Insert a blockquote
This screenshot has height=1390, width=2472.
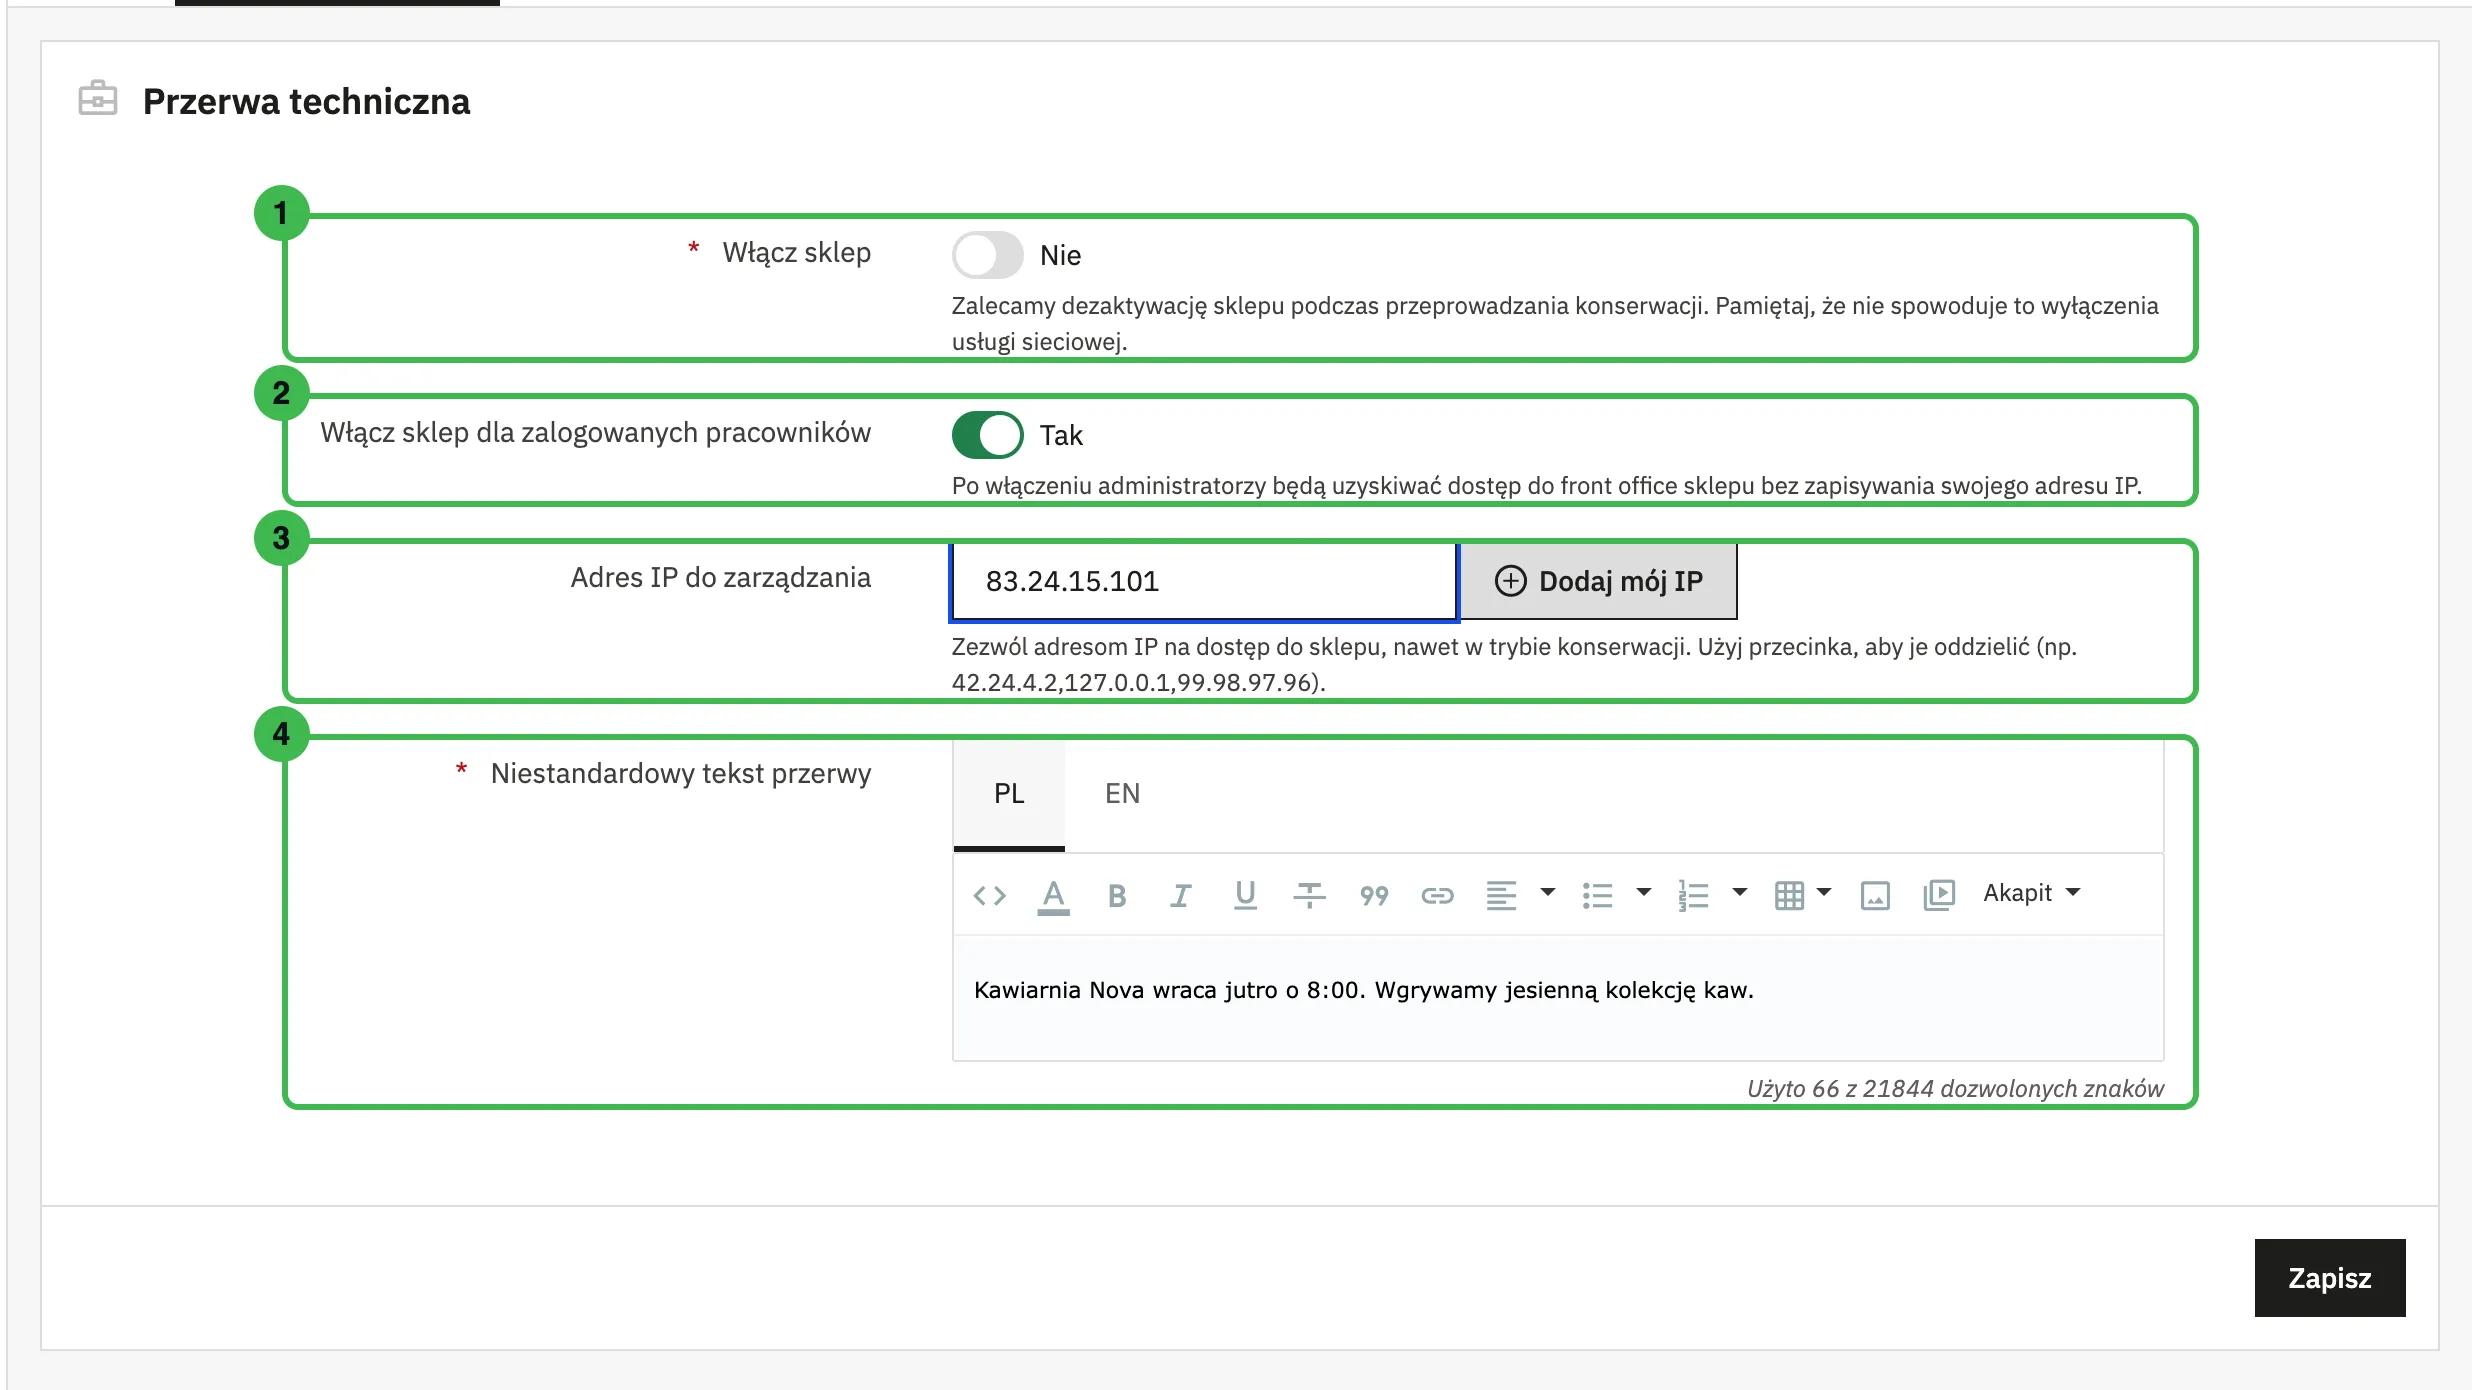(x=1374, y=895)
